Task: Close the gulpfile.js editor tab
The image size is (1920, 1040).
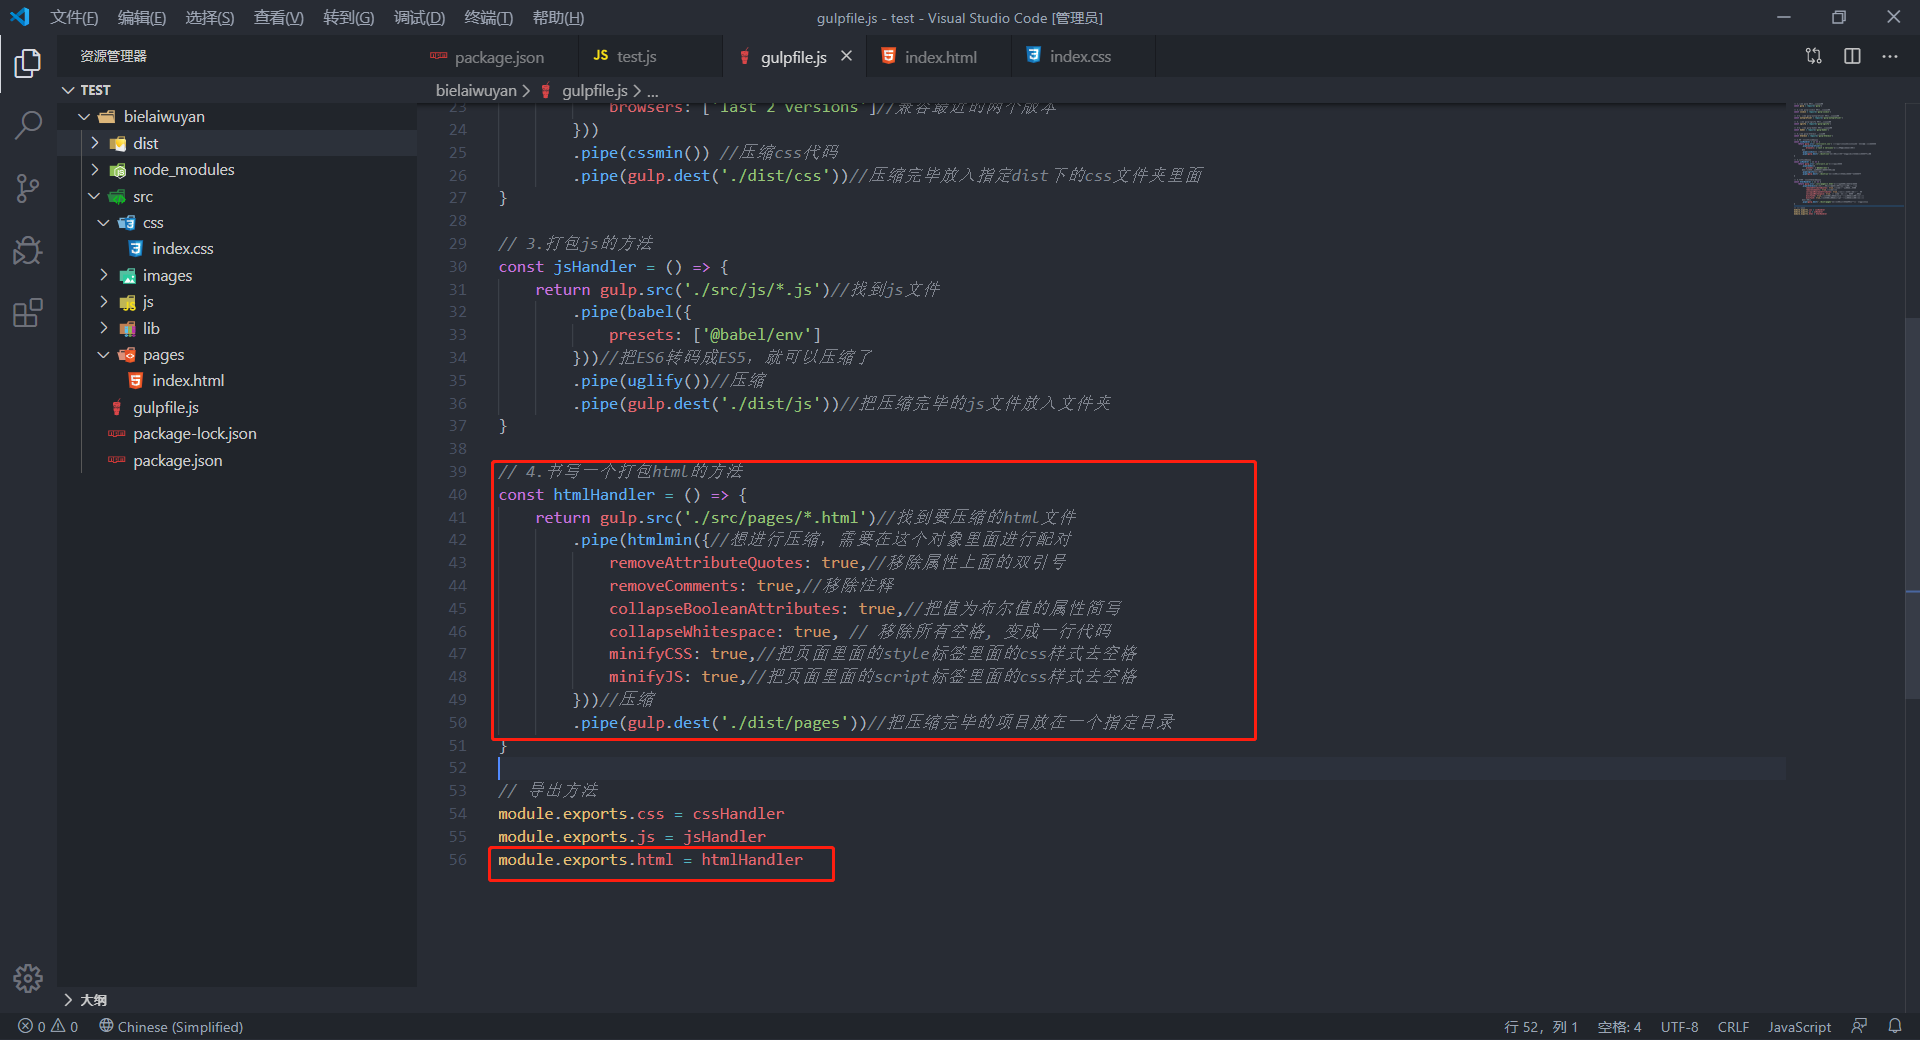Action: click(846, 56)
